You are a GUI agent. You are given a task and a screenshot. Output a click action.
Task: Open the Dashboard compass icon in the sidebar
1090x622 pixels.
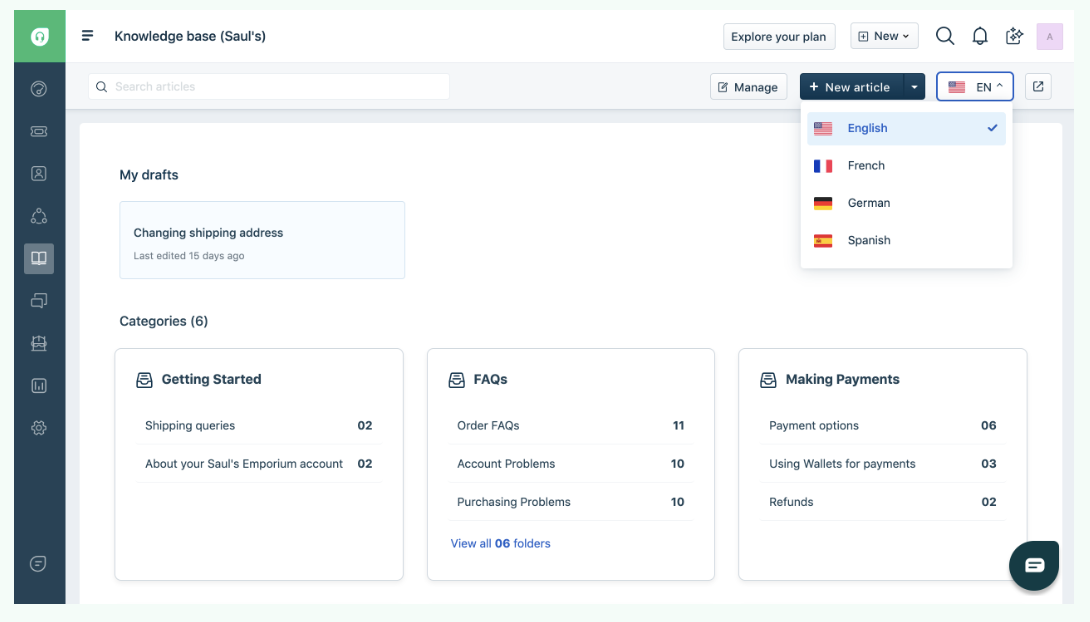coord(38,88)
